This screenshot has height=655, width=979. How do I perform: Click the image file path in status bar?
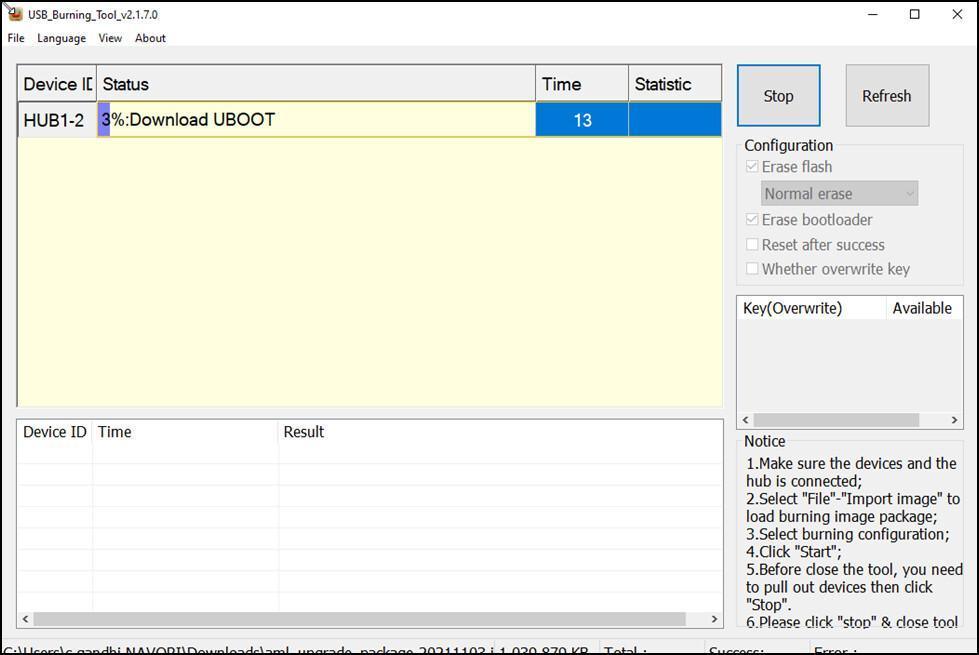tap(248, 650)
